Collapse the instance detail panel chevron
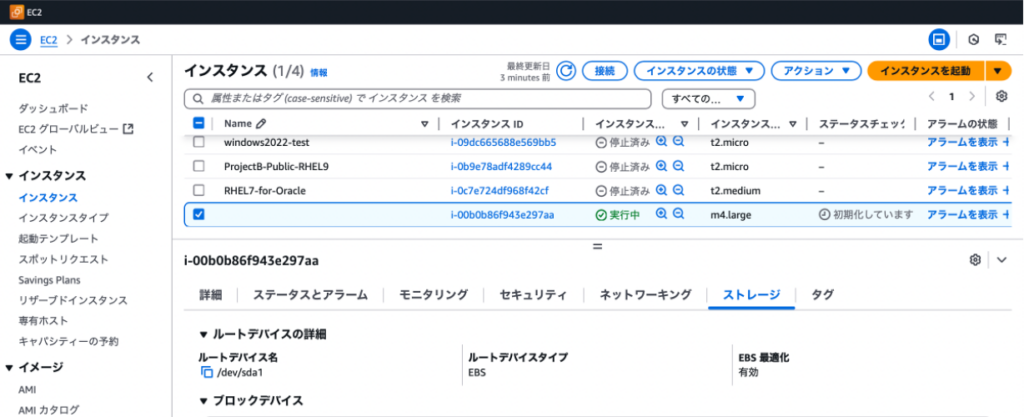1024x417 pixels. [x=1002, y=260]
